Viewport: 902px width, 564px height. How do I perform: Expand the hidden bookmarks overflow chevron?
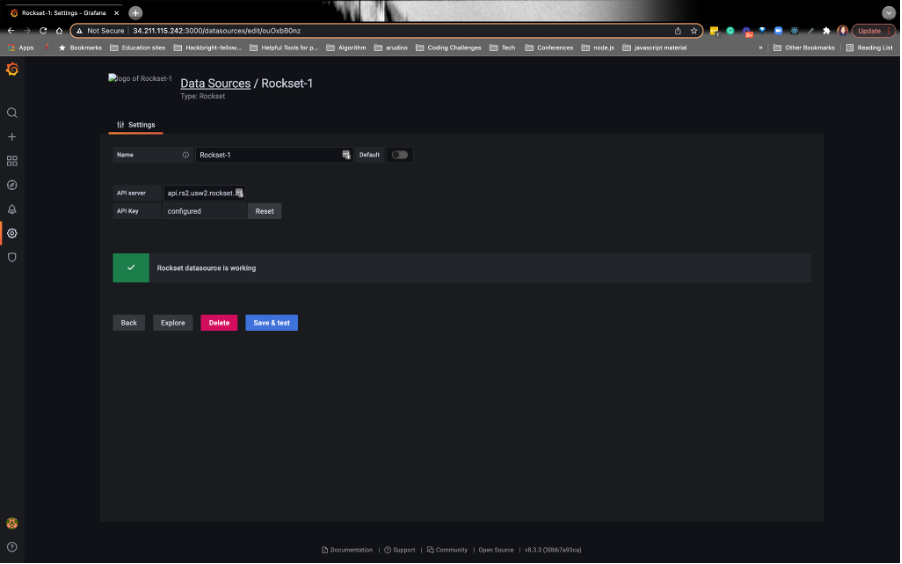(760, 48)
